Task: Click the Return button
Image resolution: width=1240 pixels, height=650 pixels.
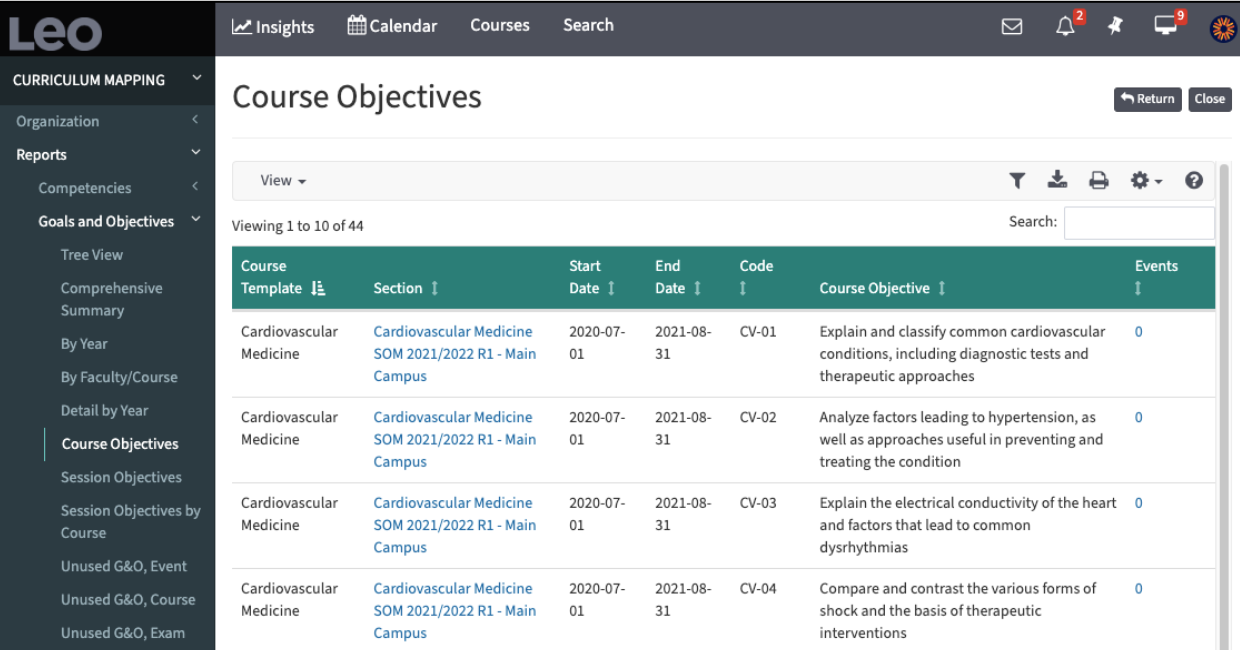Action: pyautogui.click(x=1147, y=99)
